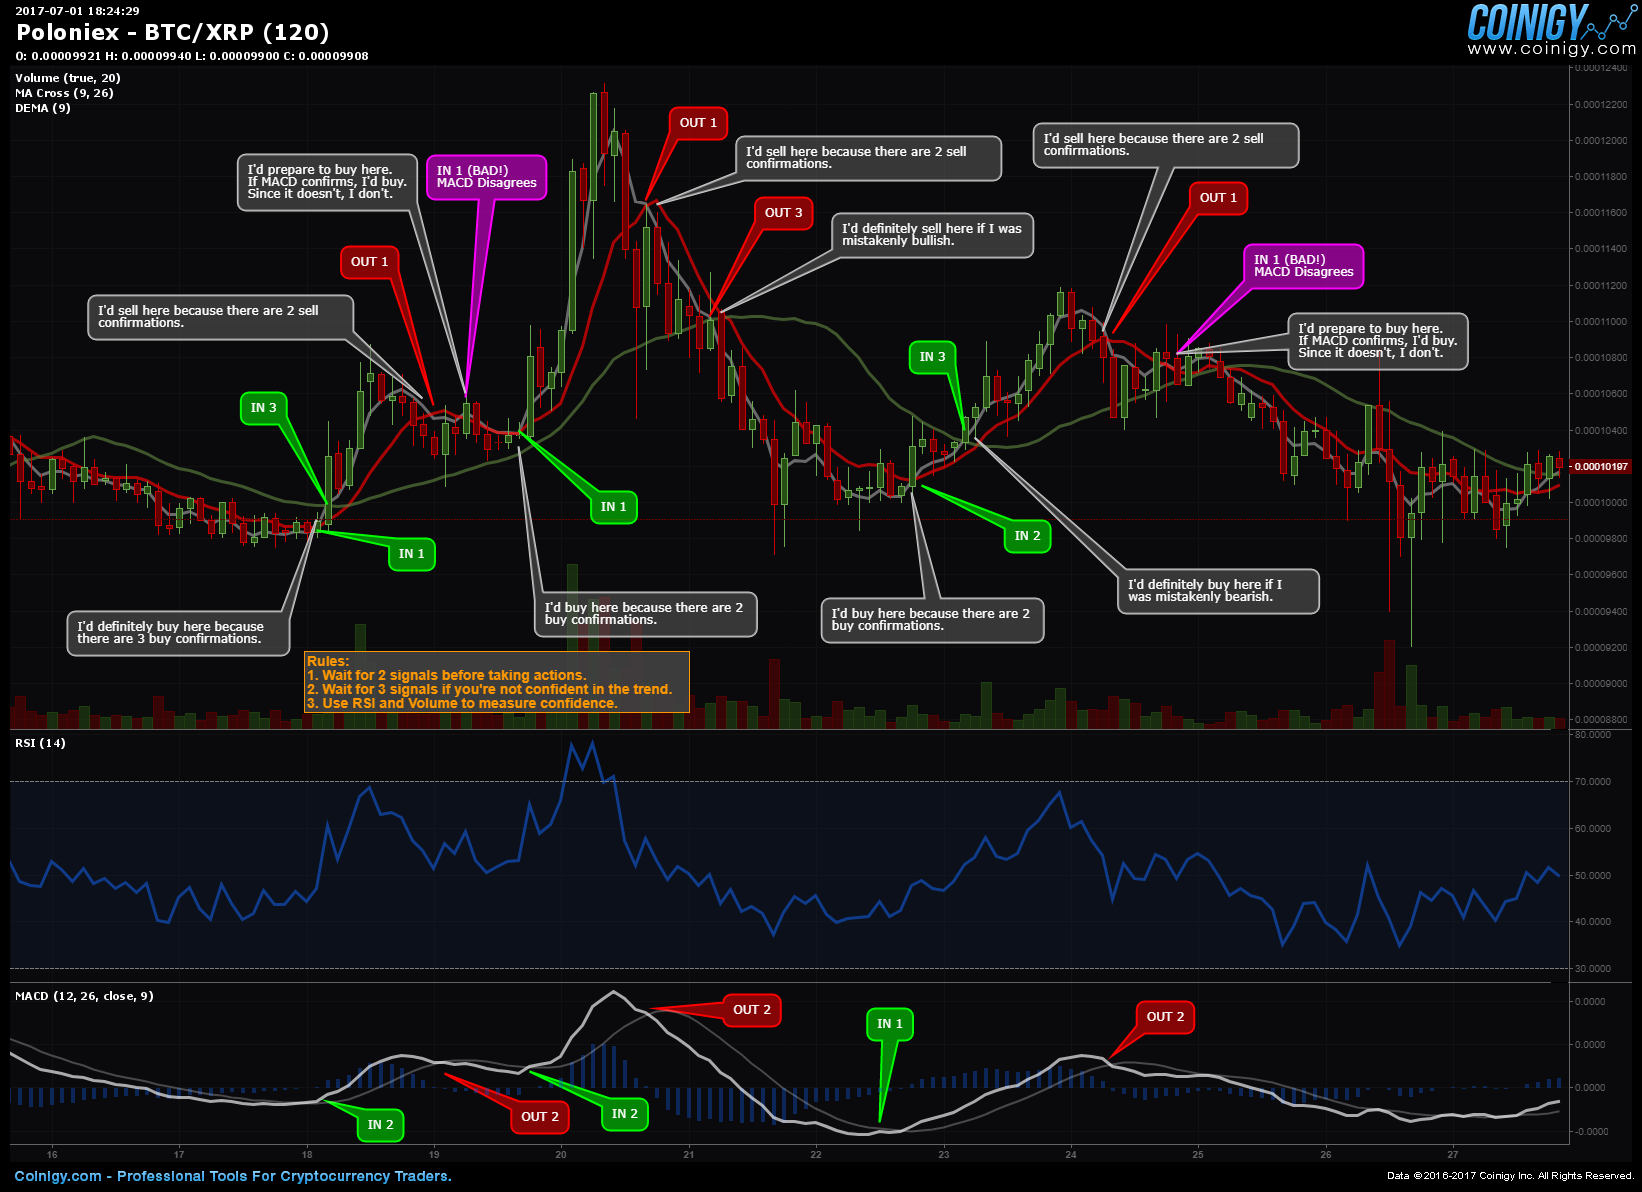Open the Coinigy.com Professional Tools footer link
This screenshot has width=1642, height=1192.
(x=233, y=1176)
